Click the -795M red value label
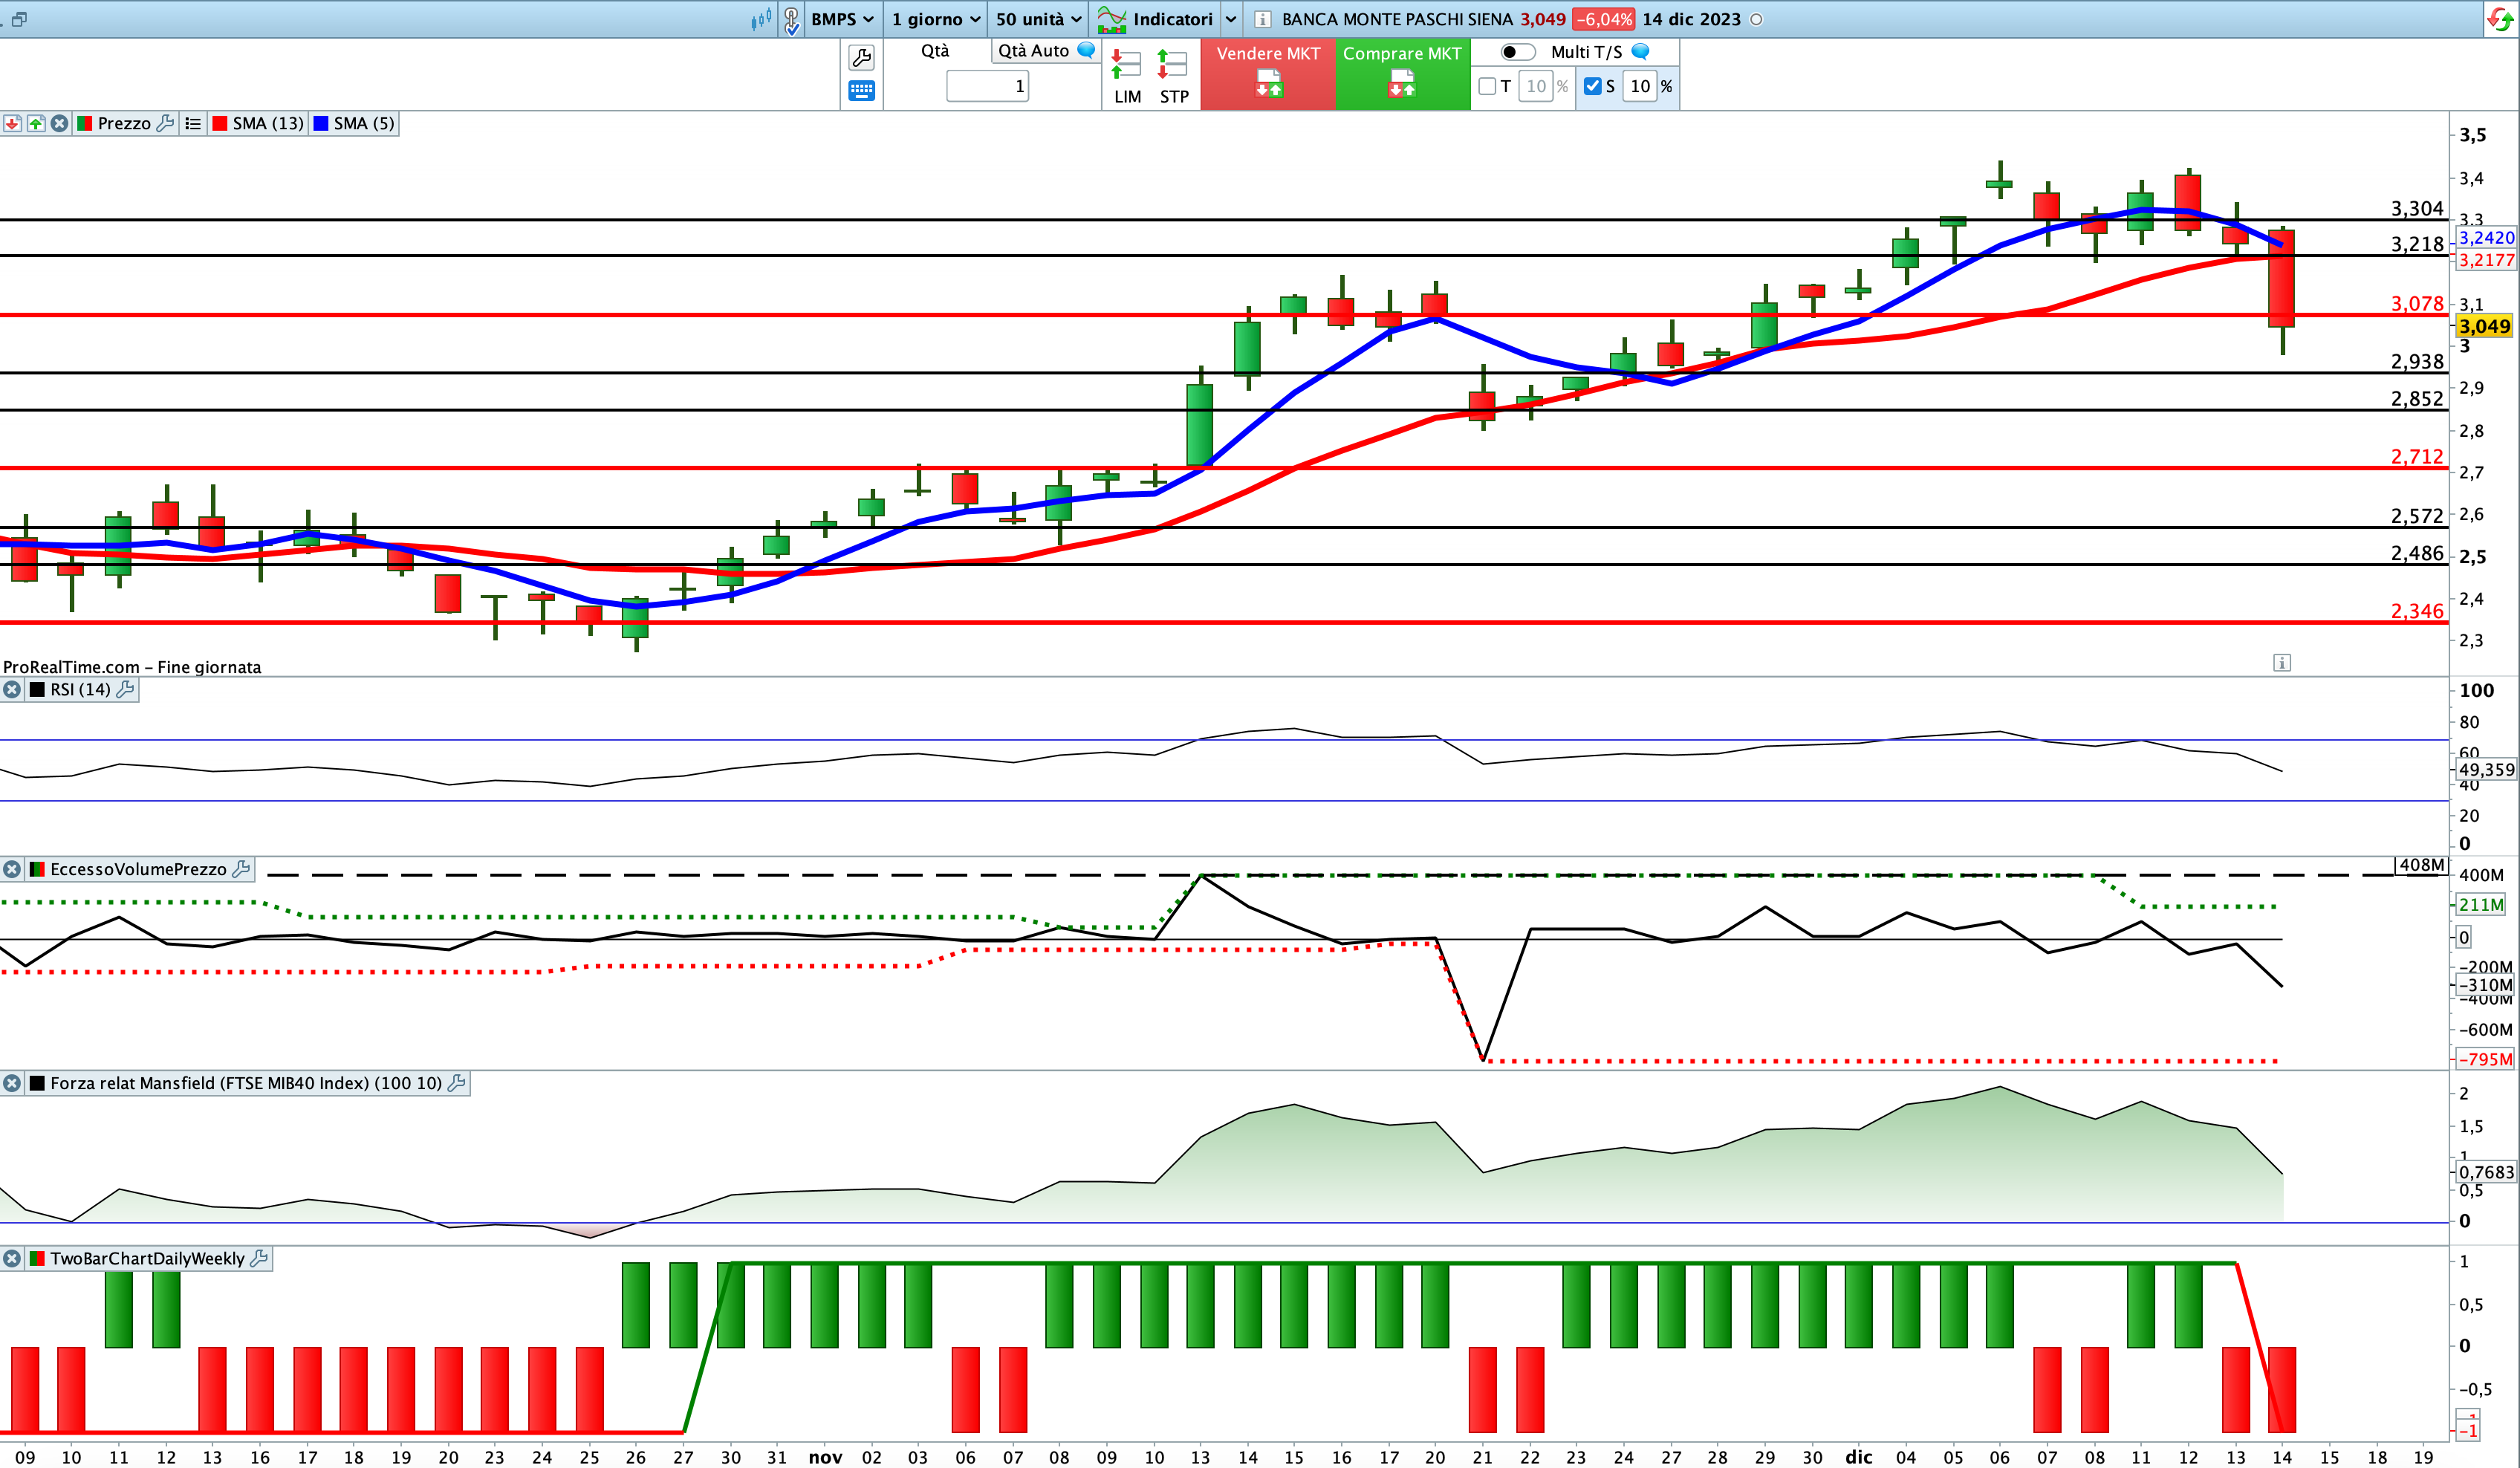Image resolution: width=2520 pixels, height=1468 pixels. pyautogui.click(x=2485, y=1059)
